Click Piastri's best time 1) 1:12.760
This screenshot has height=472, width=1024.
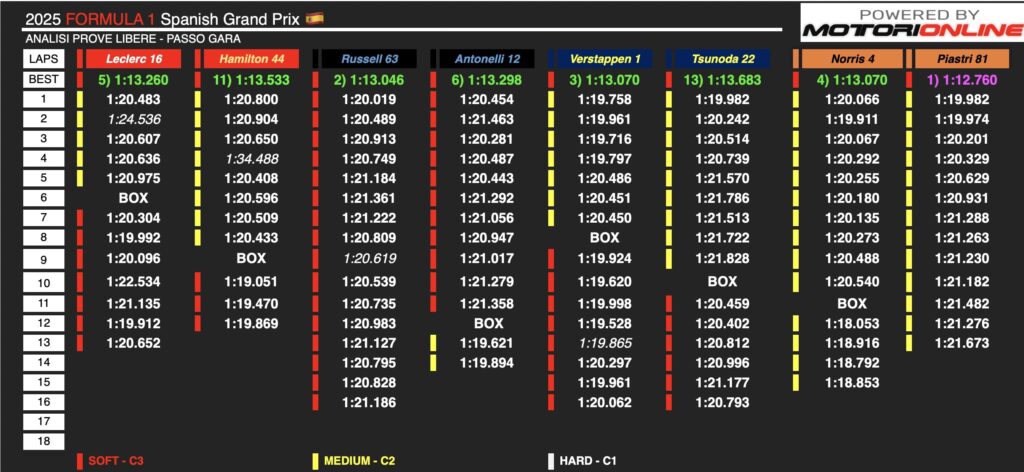point(962,80)
